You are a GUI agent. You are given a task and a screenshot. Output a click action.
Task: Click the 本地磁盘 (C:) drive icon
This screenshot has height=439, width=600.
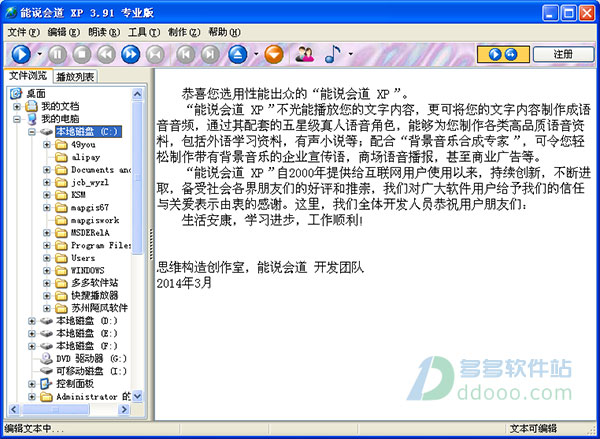pos(46,132)
